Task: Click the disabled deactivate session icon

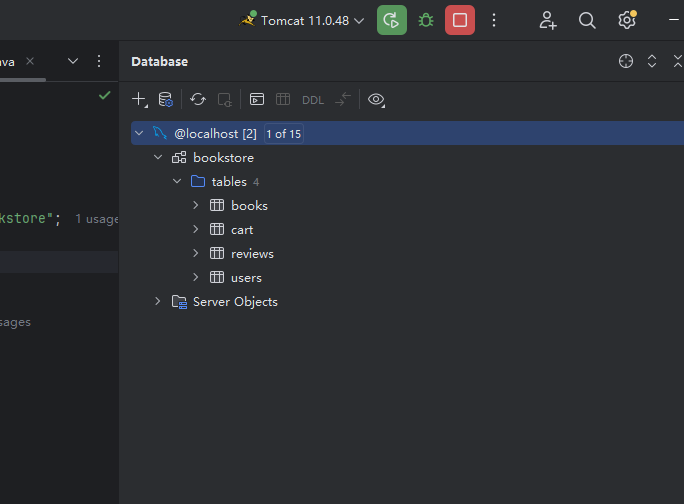Action: pyautogui.click(x=224, y=99)
